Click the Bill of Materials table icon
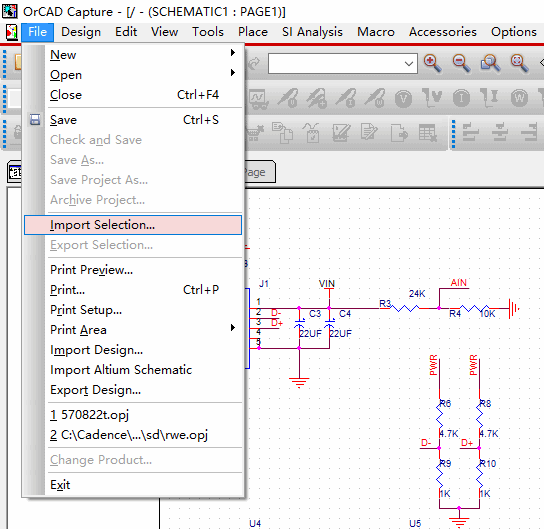The height and width of the screenshot is (529, 544). pyautogui.click(x=427, y=133)
